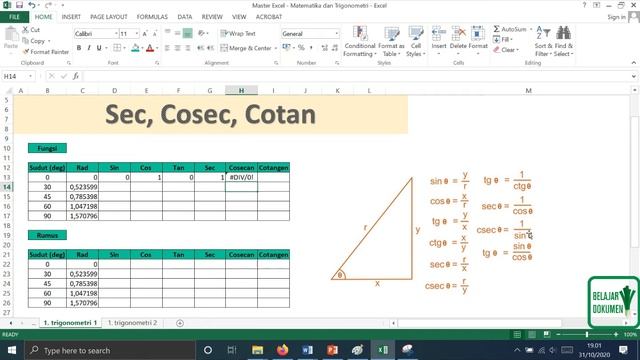Click AutoSum sigma button
Viewport: 640px width, 360px height.
pos(510,29)
